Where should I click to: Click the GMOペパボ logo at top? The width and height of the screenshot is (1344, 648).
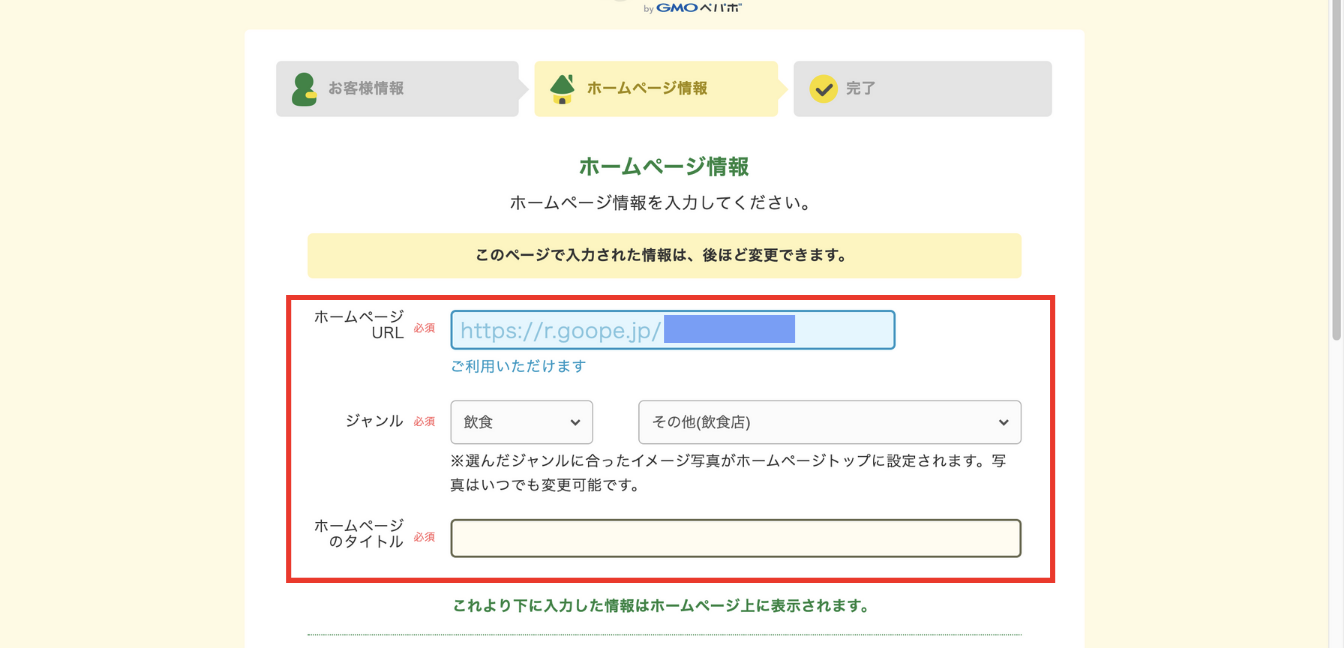coord(692,7)
